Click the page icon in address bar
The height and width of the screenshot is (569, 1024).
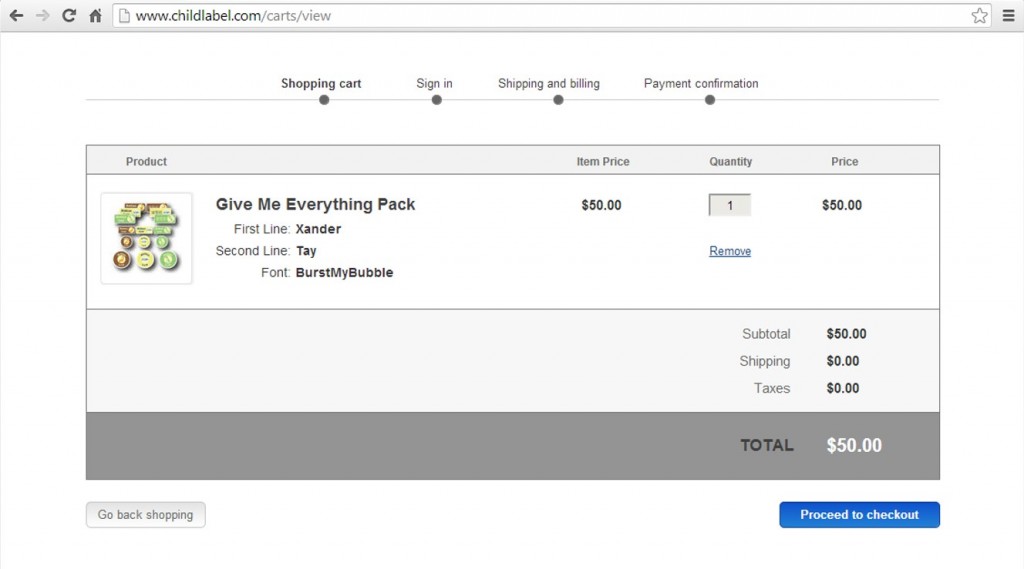[124, 16]
